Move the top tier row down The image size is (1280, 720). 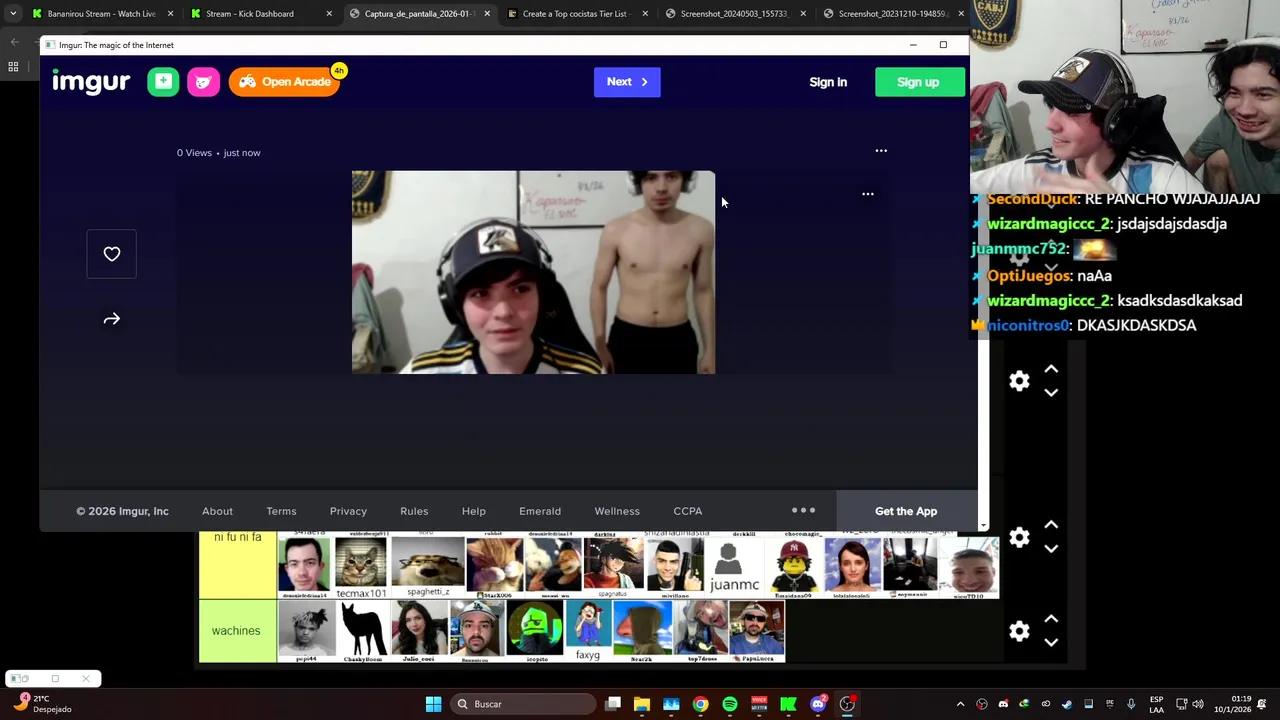click(1051, 393)
